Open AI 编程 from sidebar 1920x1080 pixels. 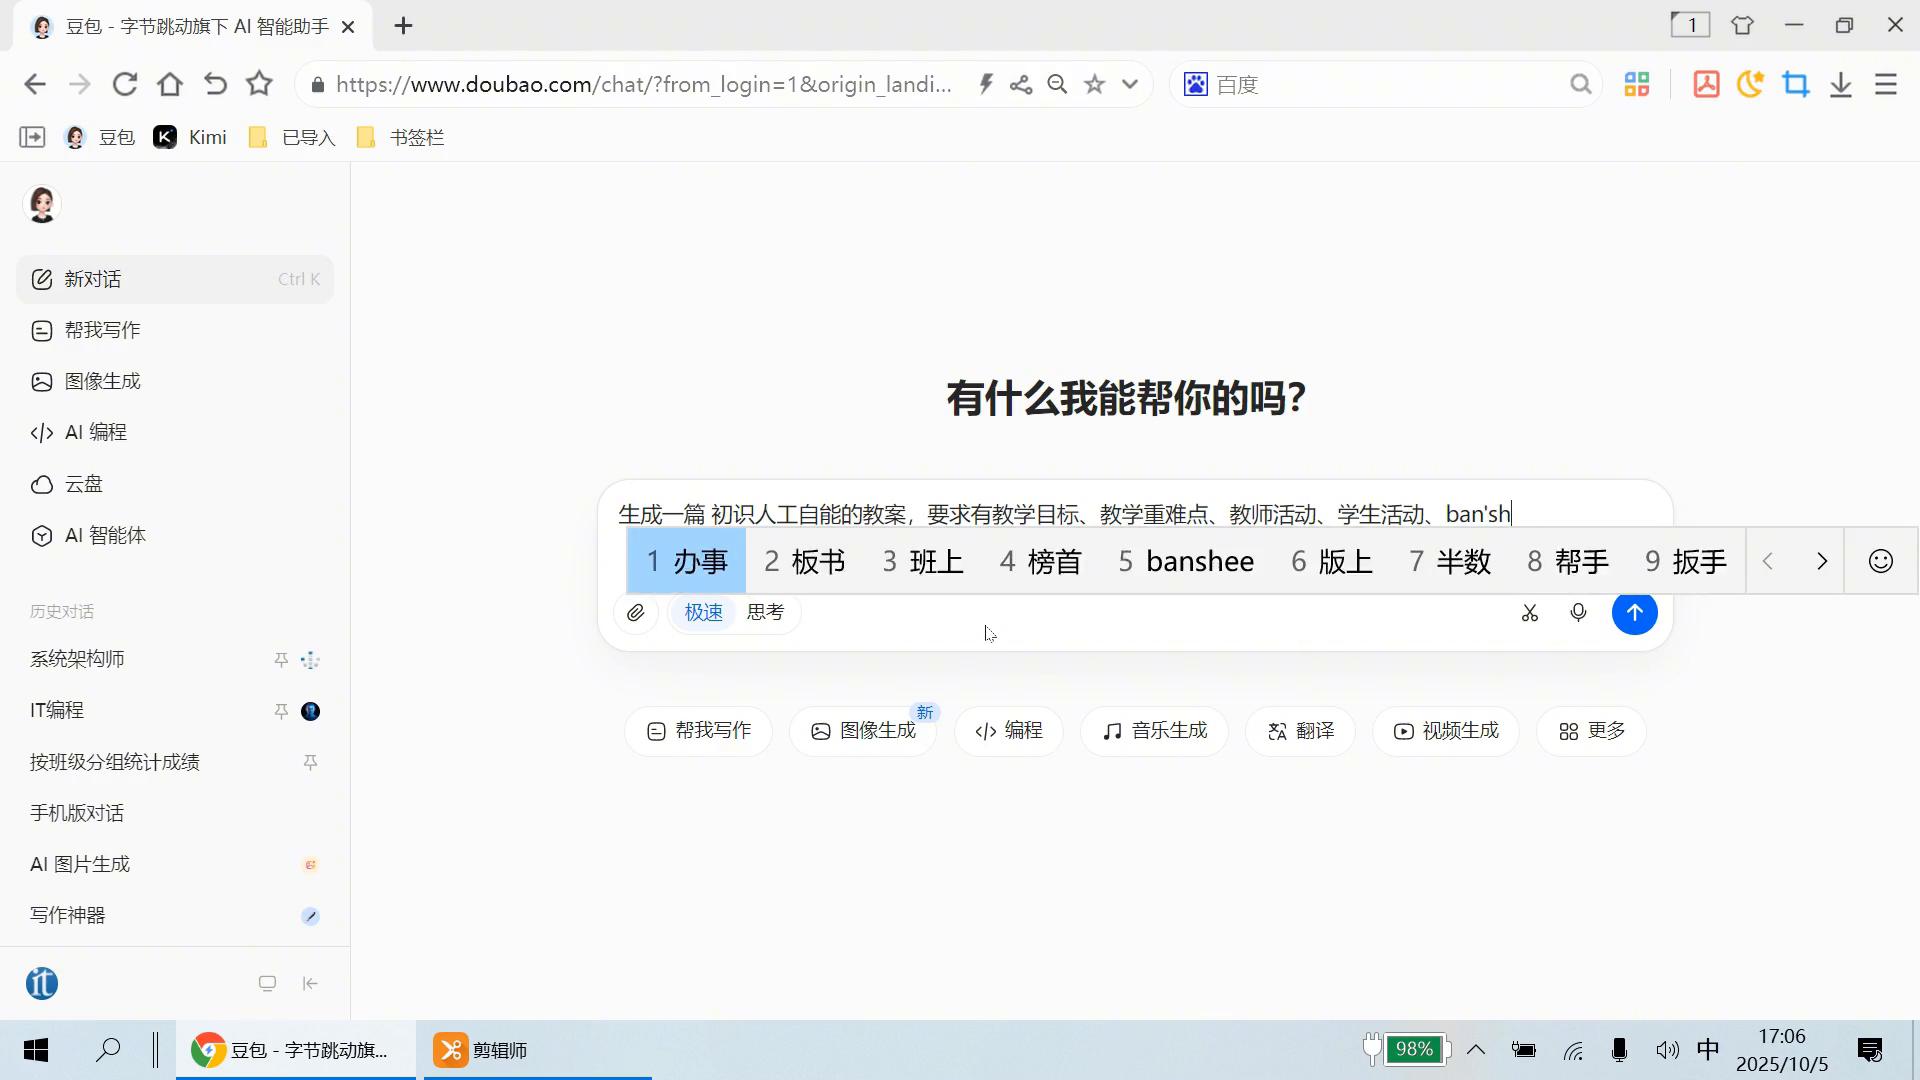pos(95,432)
